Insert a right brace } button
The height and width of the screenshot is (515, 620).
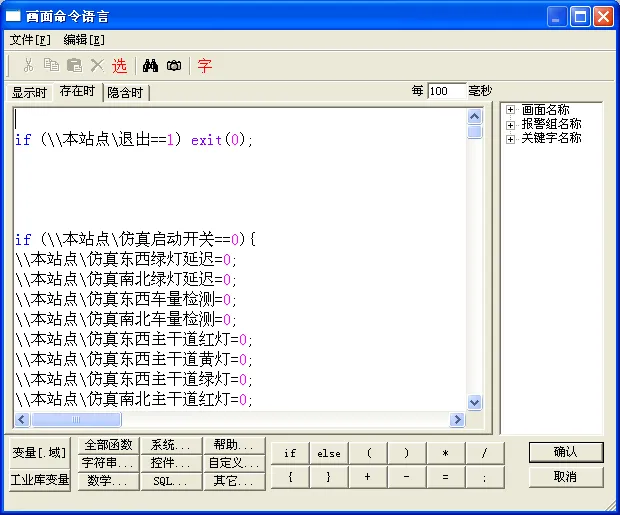[329, 477]
